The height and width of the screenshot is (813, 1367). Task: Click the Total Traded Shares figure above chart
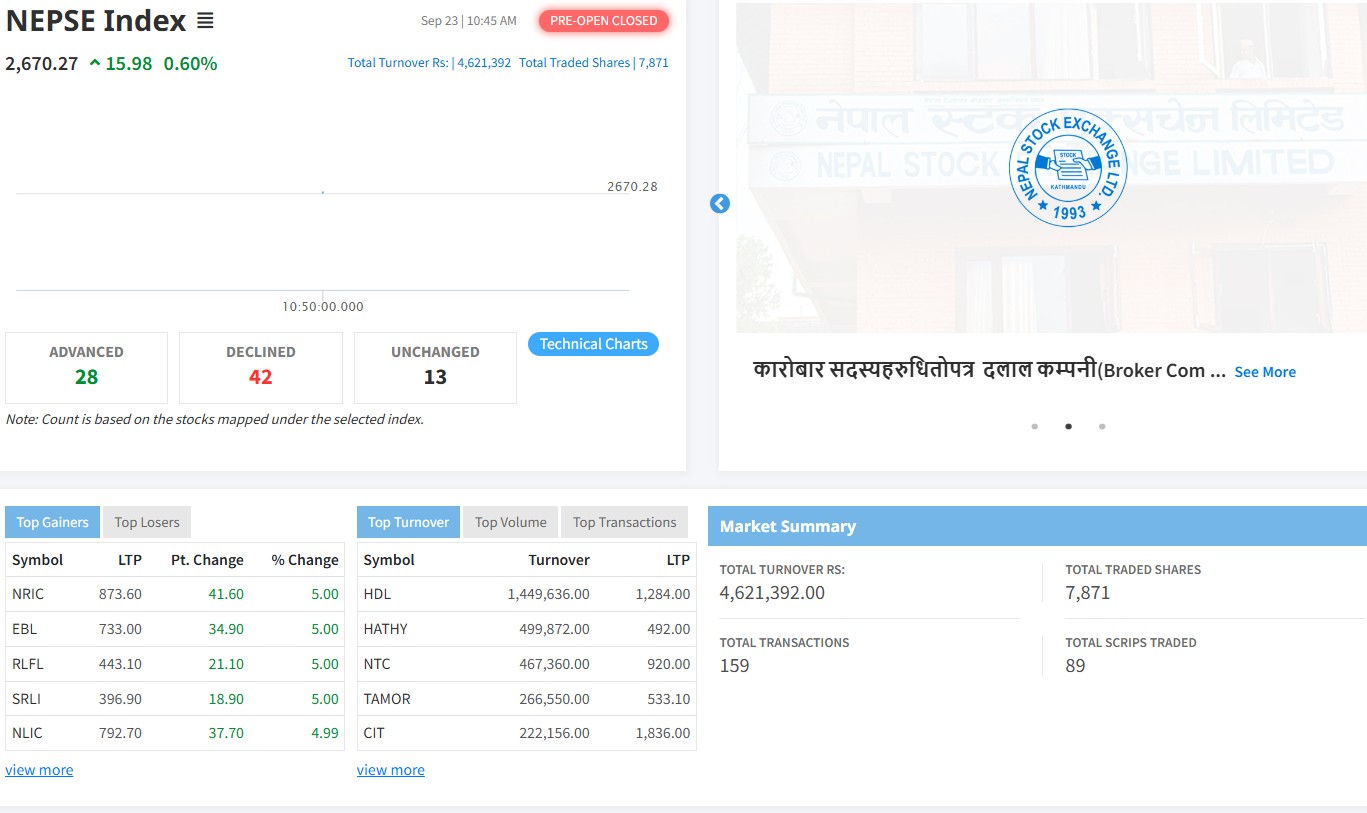pyautogui.click(x=594, y=62)
